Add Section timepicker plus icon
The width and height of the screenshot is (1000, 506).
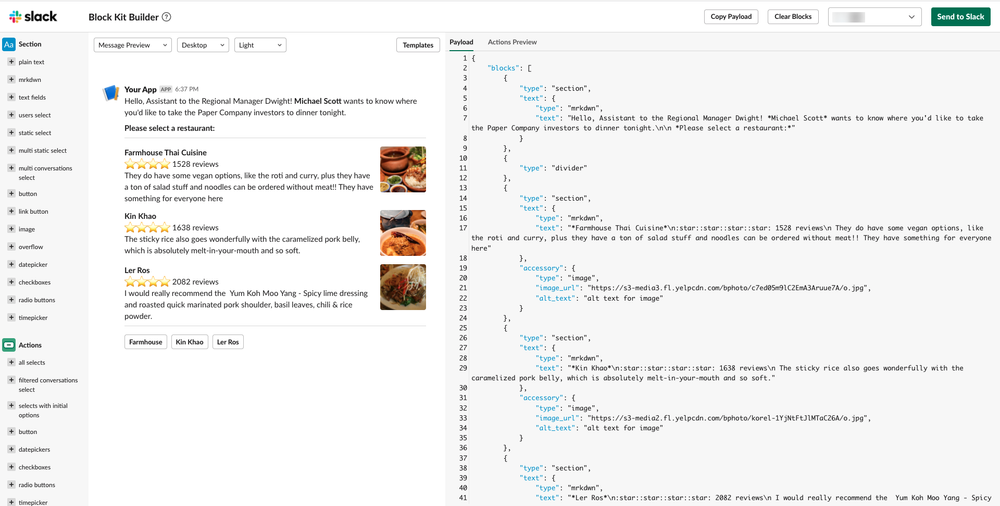[11, 317]
